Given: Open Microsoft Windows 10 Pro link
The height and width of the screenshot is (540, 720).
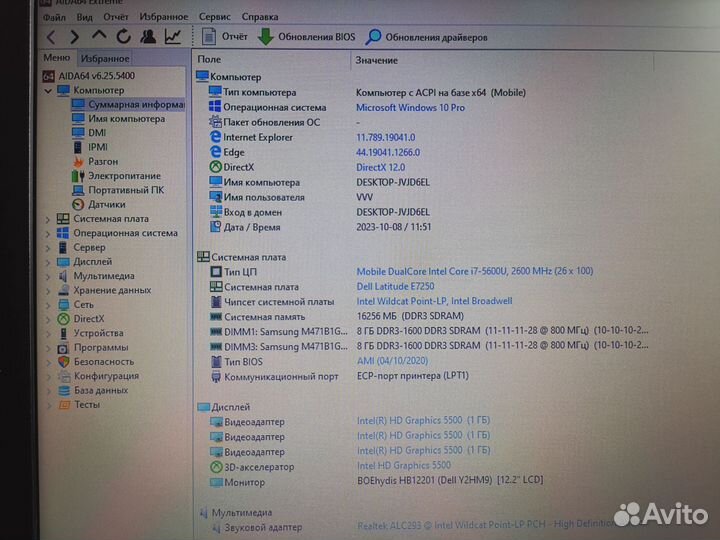Looking at the screenshot, I should click(411, 107).
